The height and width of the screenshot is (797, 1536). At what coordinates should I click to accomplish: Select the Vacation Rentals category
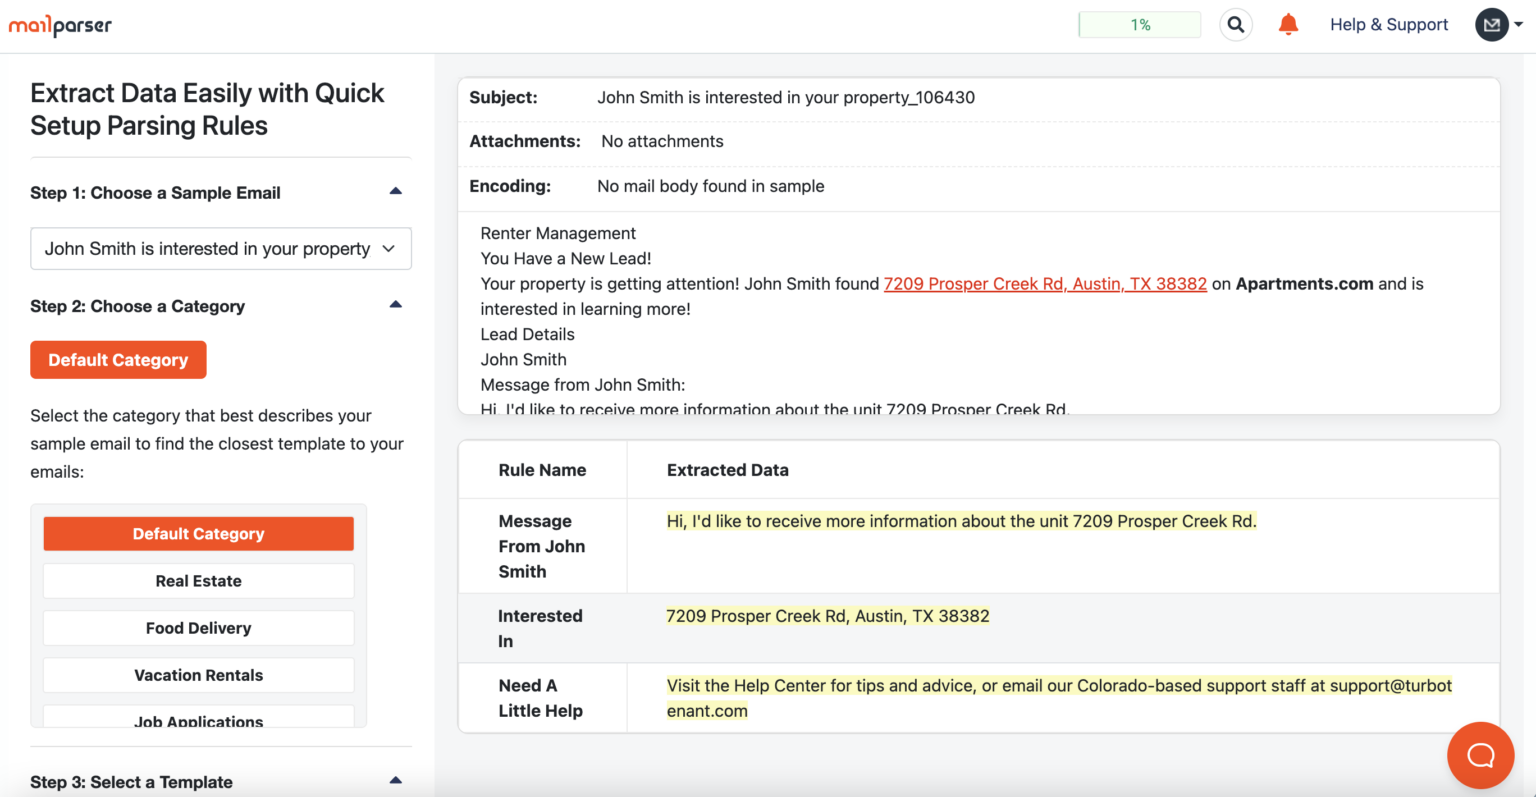[198, 675]
